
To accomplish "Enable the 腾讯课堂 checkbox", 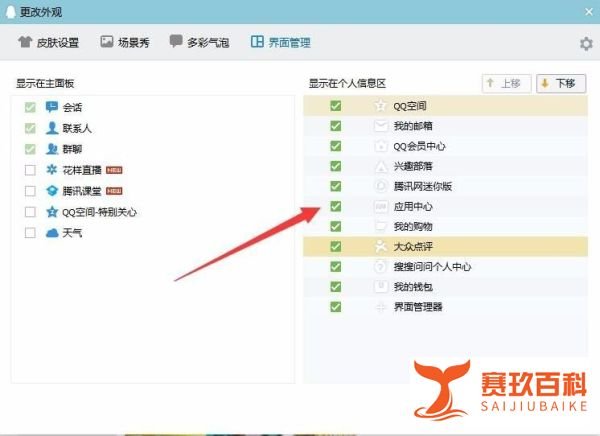I will [x=30, y=191].
